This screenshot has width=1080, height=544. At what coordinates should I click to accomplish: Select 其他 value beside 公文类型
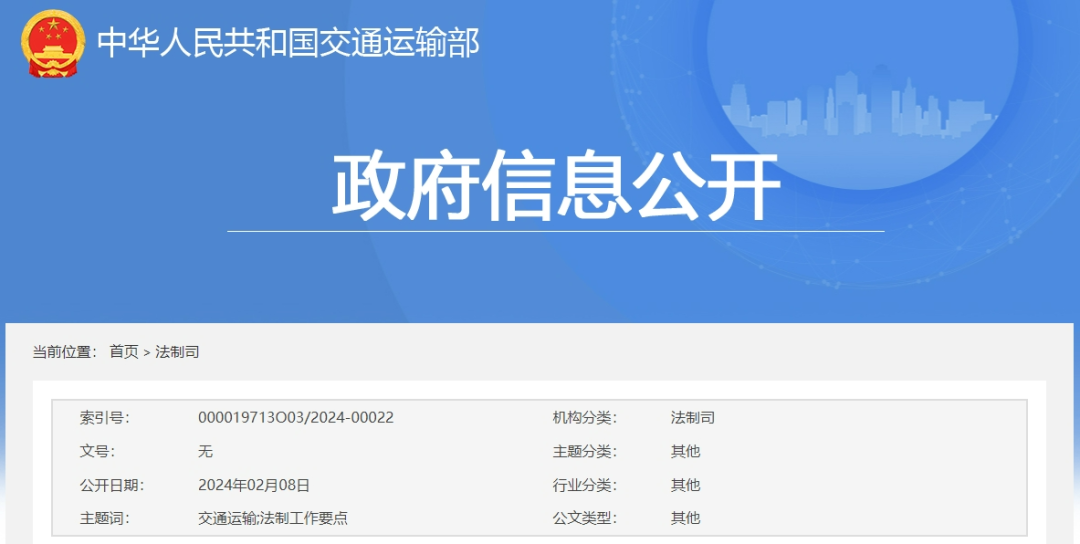tap(685, 518)
